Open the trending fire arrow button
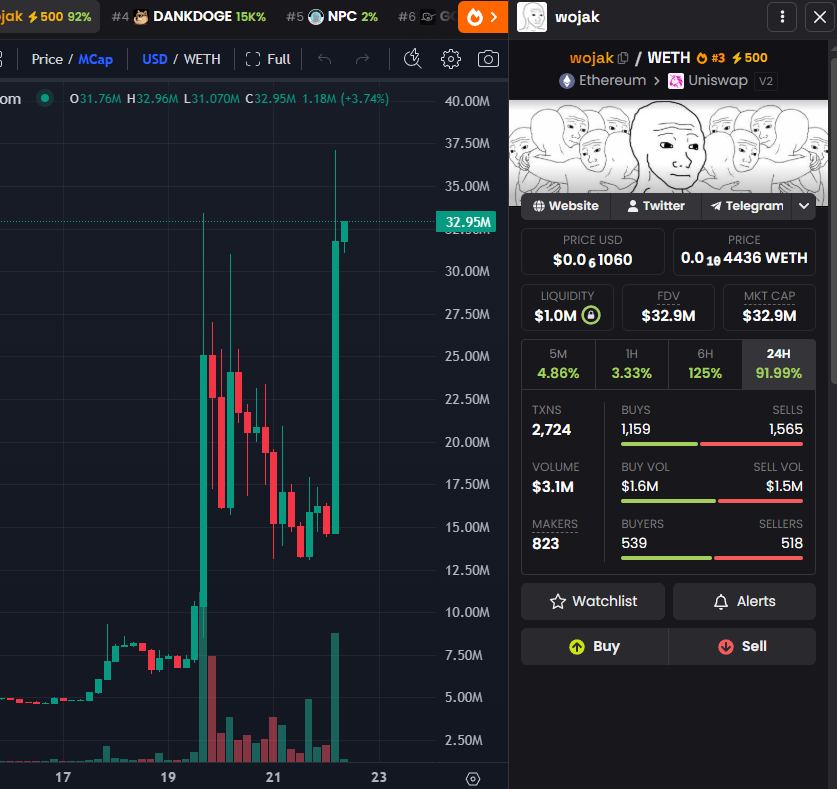837x789 pixels. click(483, 17)
